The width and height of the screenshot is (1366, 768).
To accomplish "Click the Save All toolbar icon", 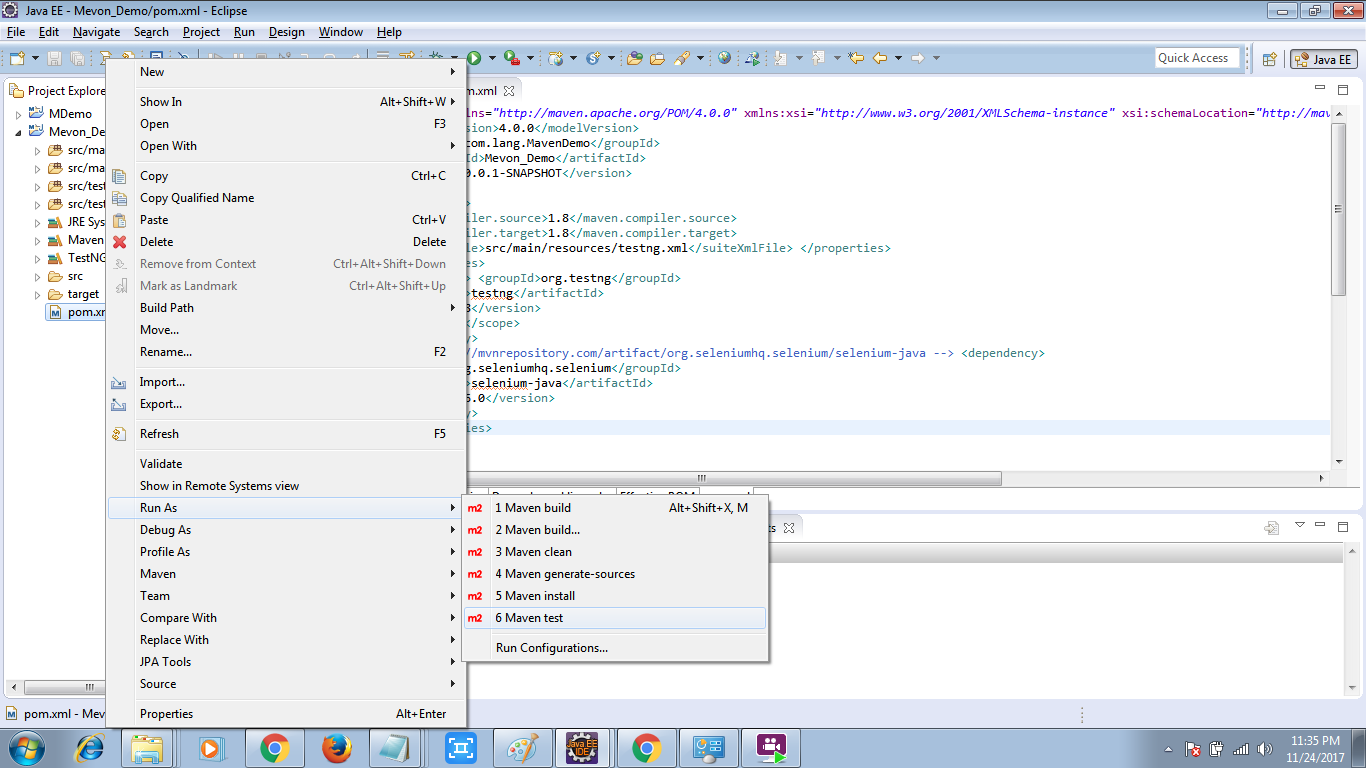I will click(x=77, y=57).
